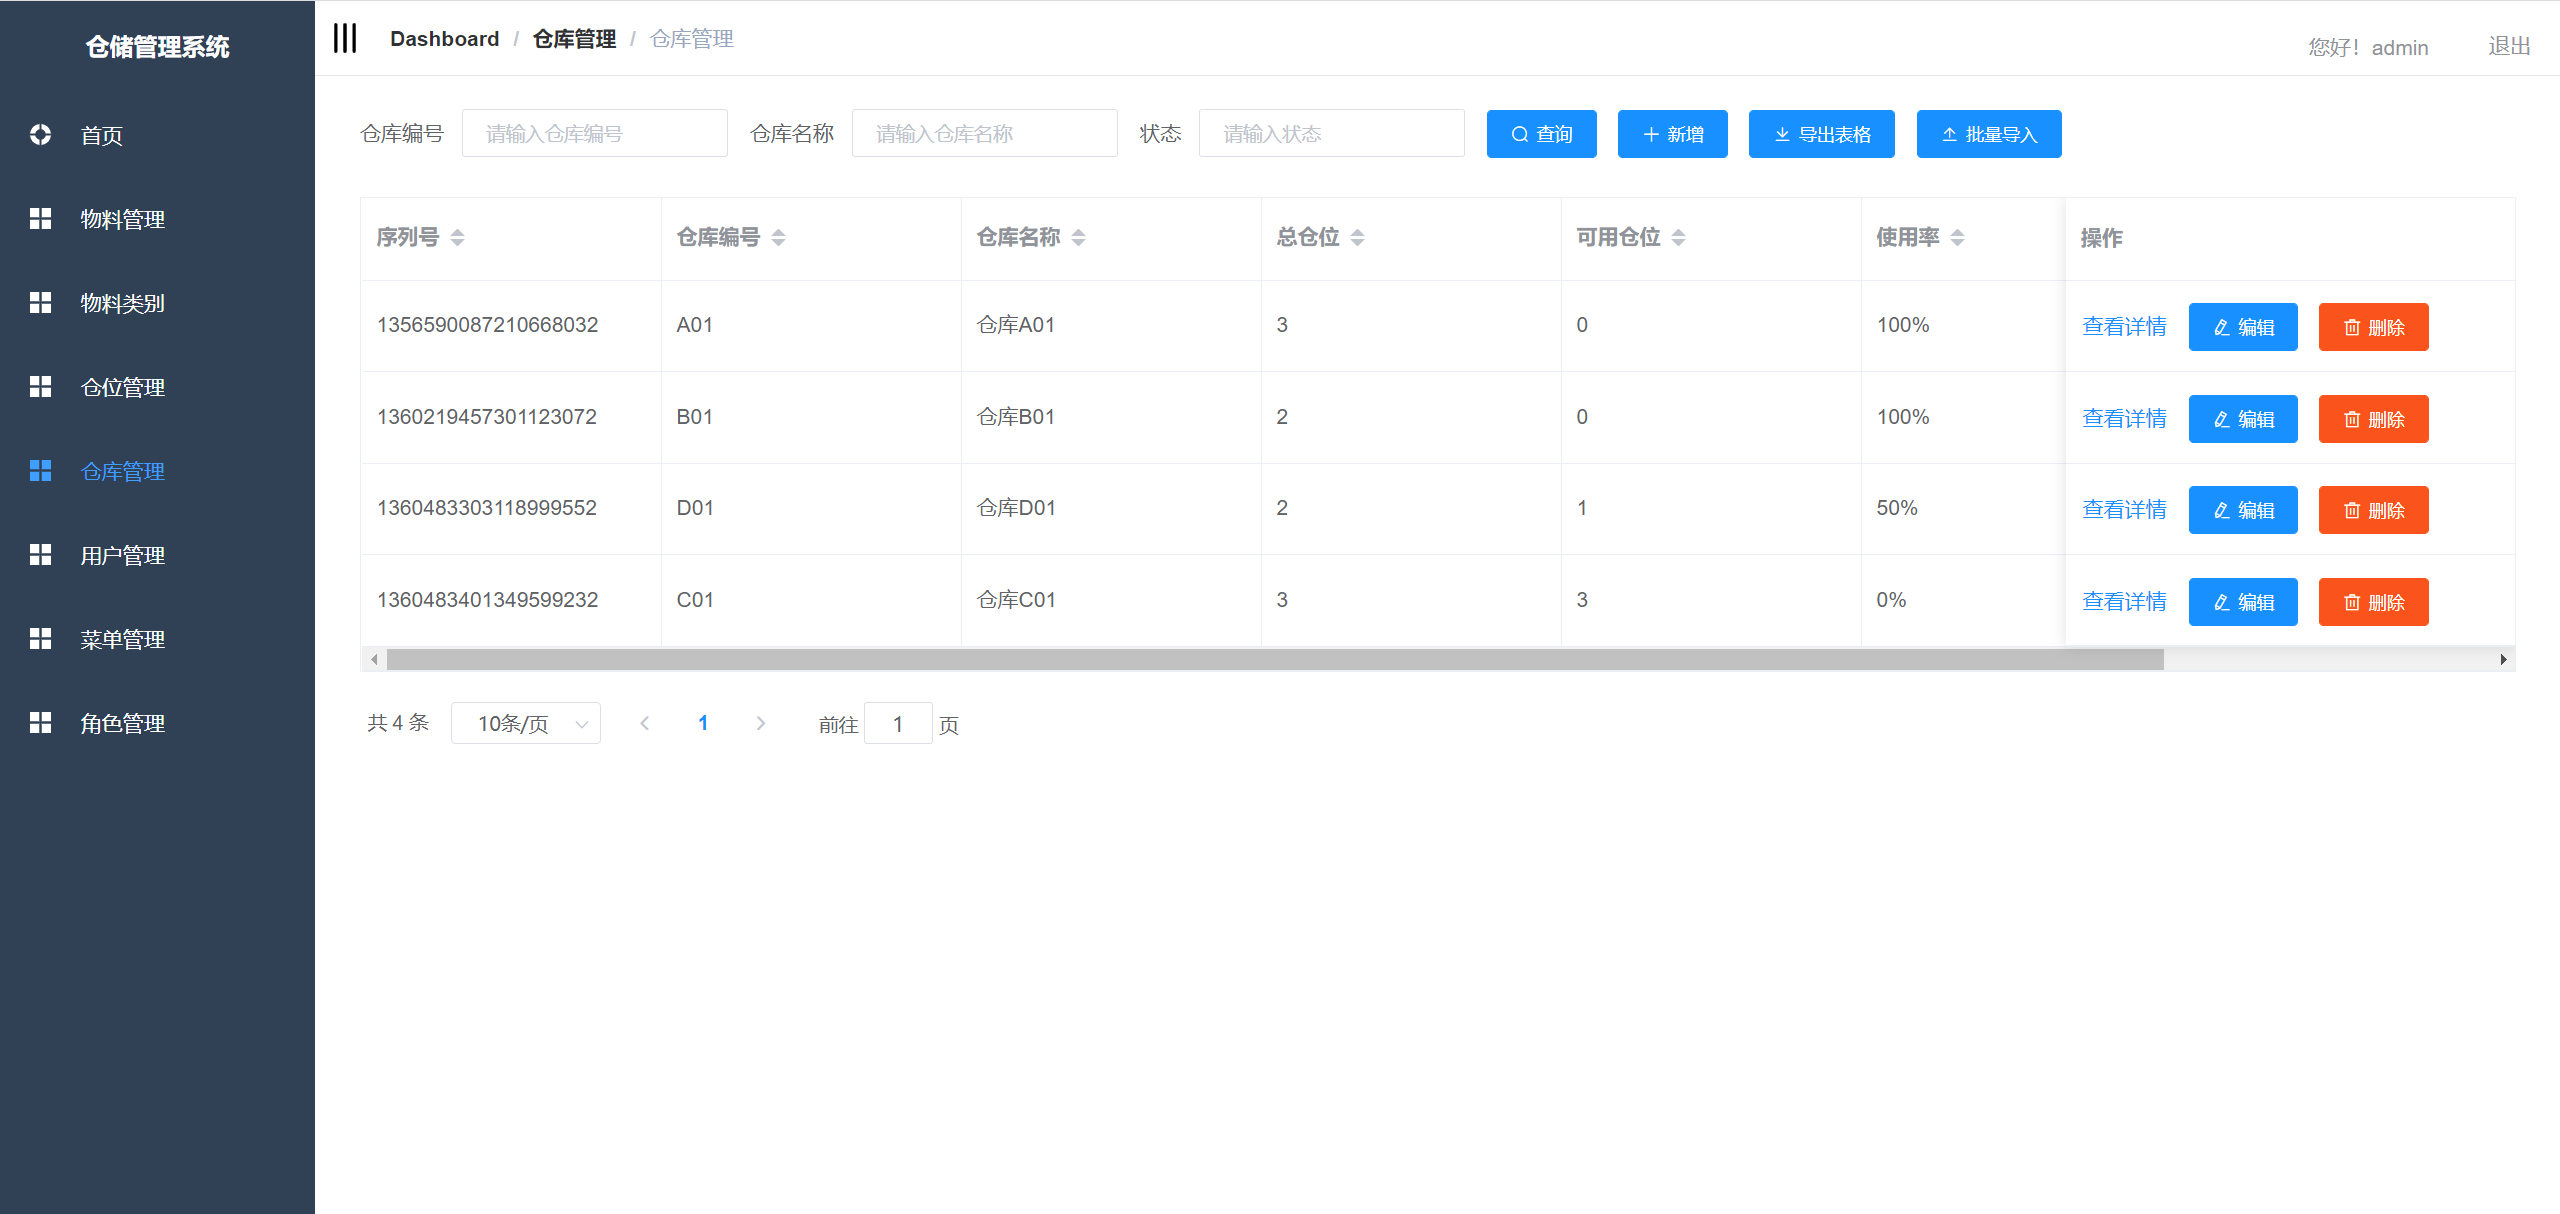The height and width of the screenshot is (1214, 2560).
Task: Click the 仓库管理 breadcrumb parent item
Action: click(574, 39)
